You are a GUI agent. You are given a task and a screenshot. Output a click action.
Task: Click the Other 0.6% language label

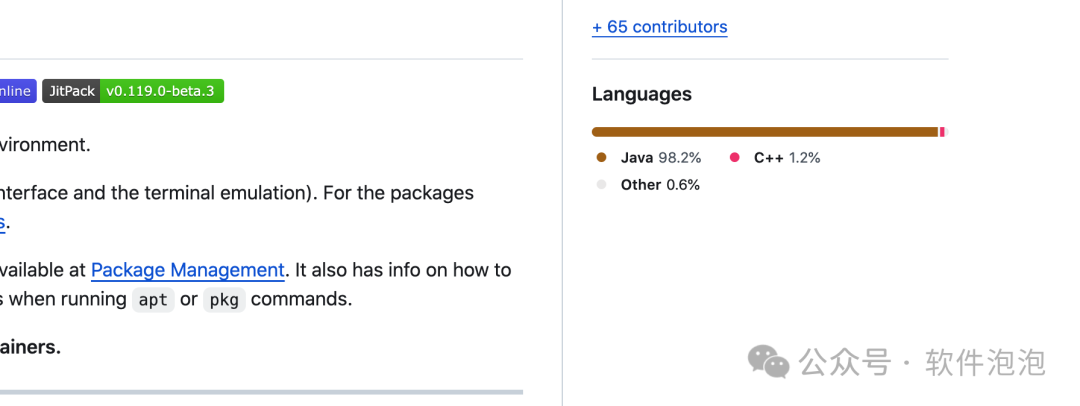pyautogui.click(x=660, y=185)
